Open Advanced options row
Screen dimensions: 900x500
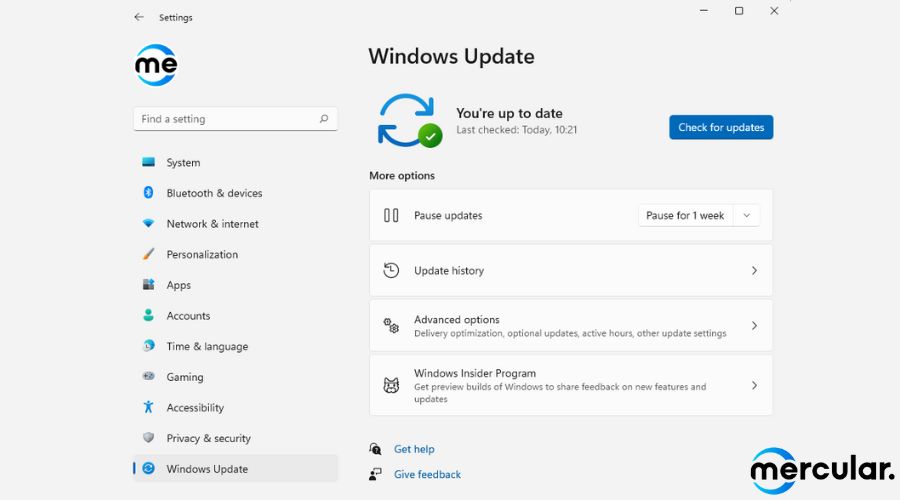(571, 325)
